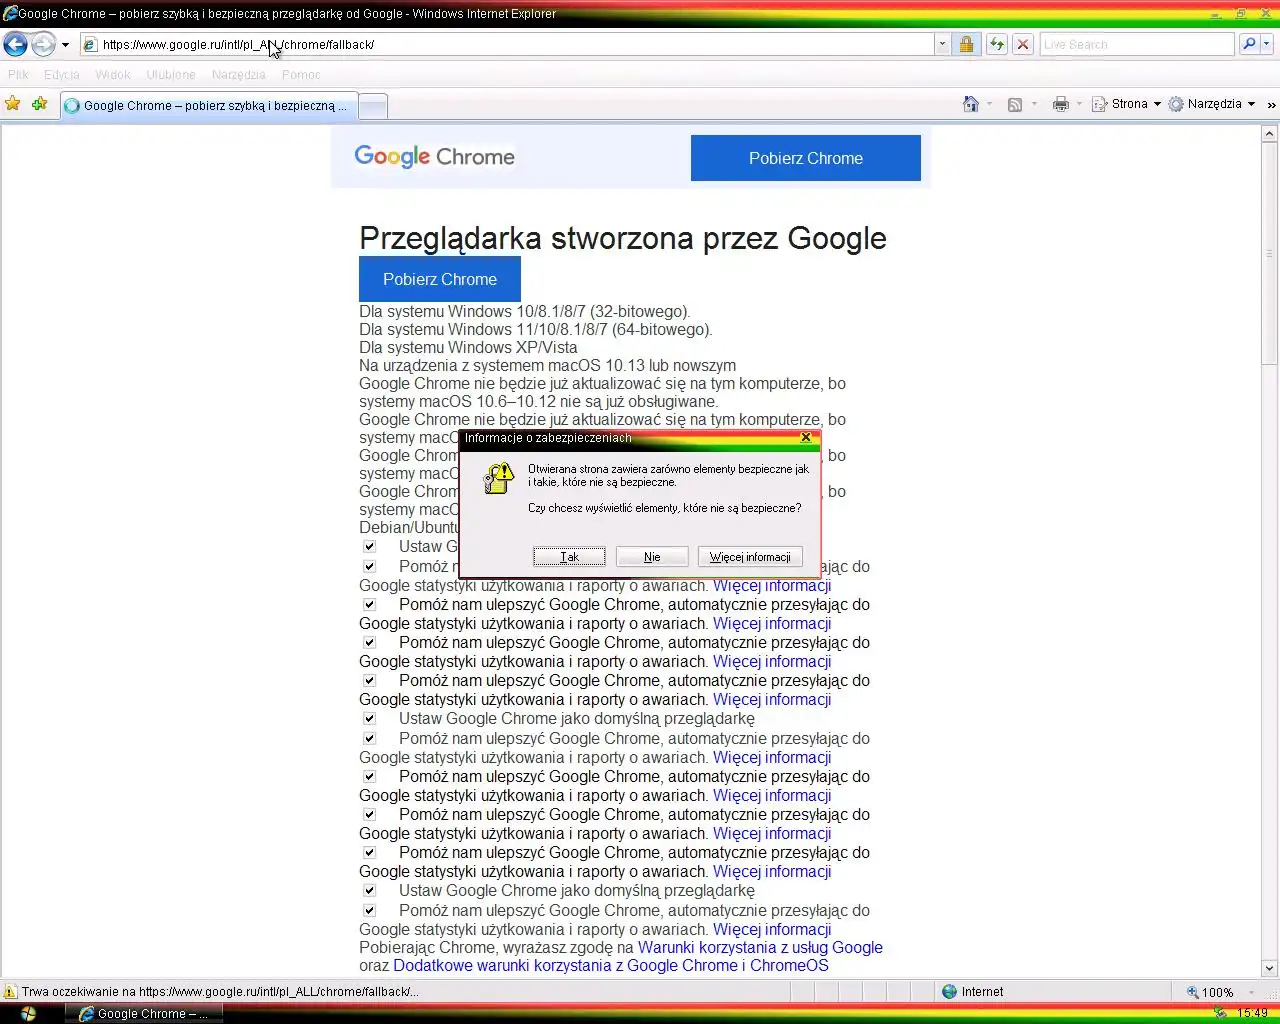Open the Edycja menu
Viewport: 1280px width, 1024px height.
tap(61, 75)
